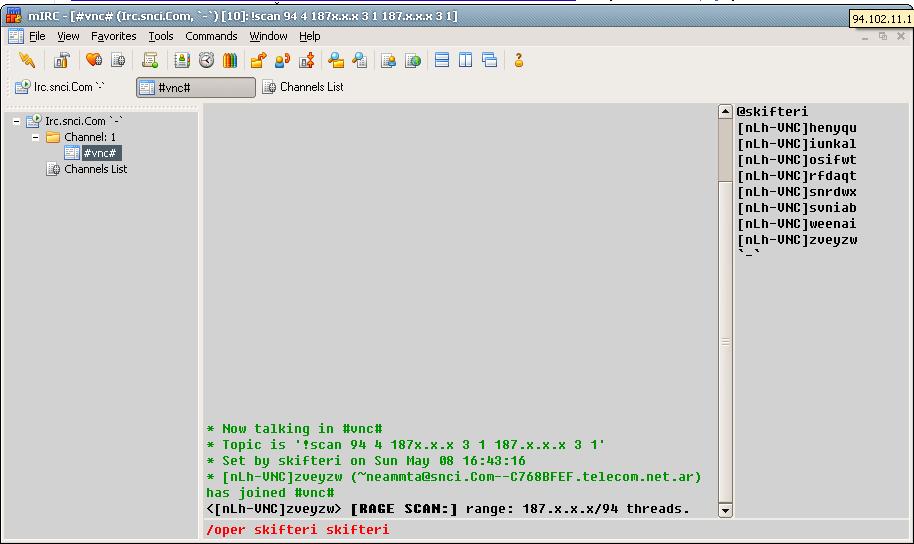The height and width of the screenshot is (544, 914).
Task: Select [nLh-VNC]osifwt in nickname list
Action: coord(797,160)
